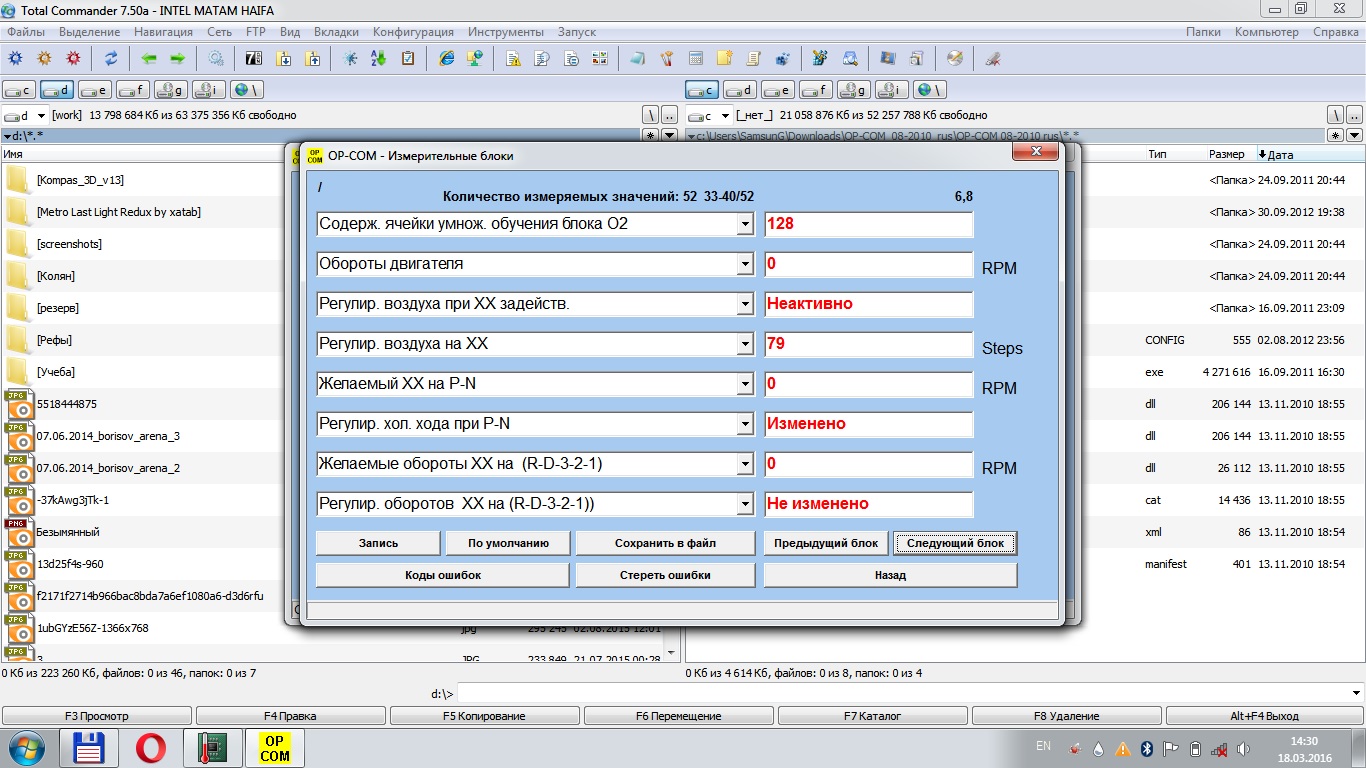Click the network connection toolbar icon
Viewport: 1366px width, 768px height.
[475, 58]
